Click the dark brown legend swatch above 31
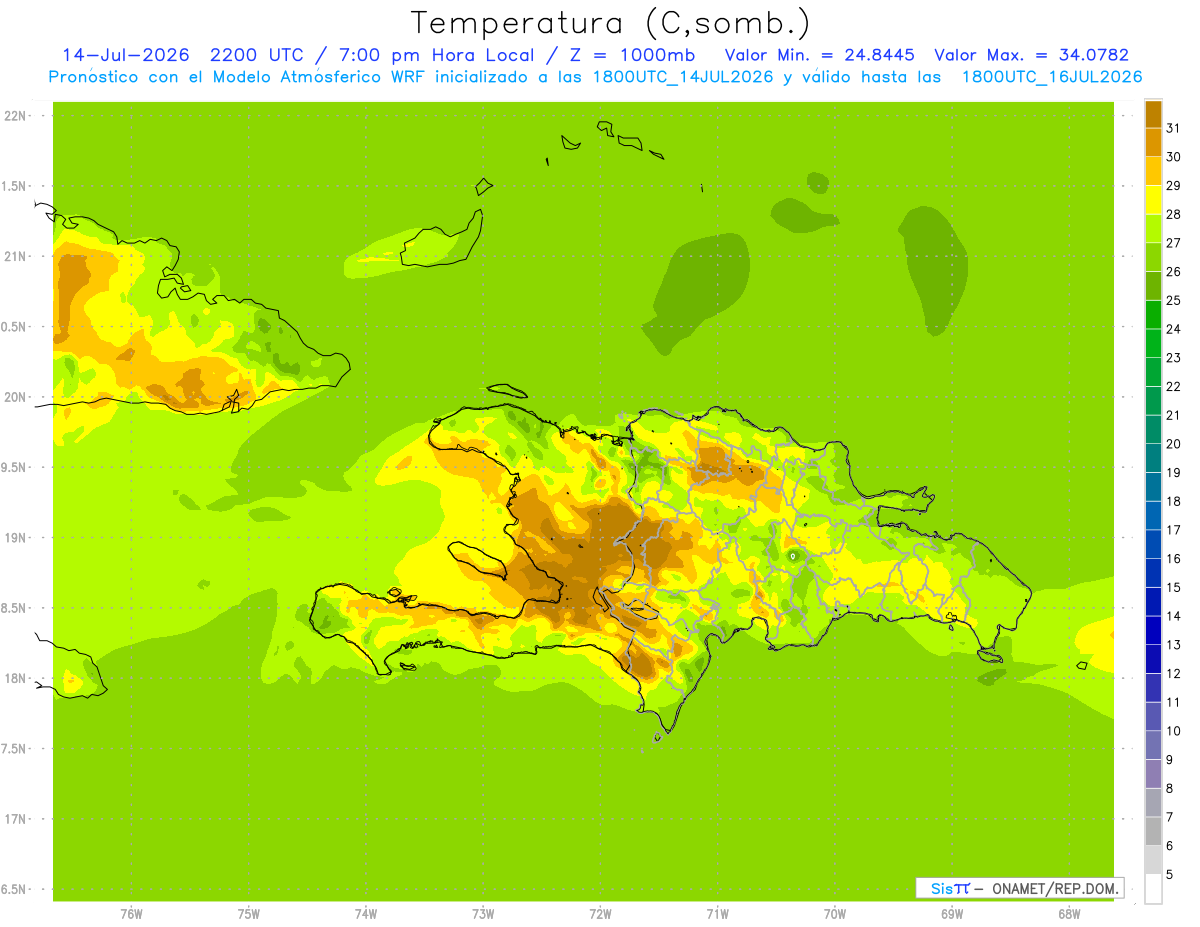 click(x=1153, y=114)
